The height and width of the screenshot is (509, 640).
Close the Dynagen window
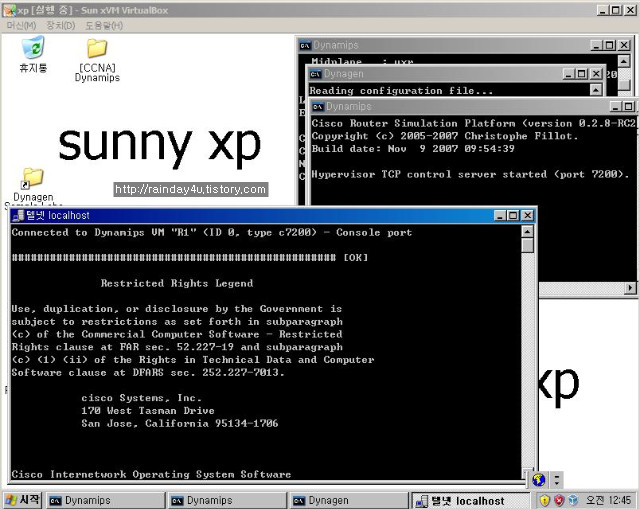coord(596,74)
